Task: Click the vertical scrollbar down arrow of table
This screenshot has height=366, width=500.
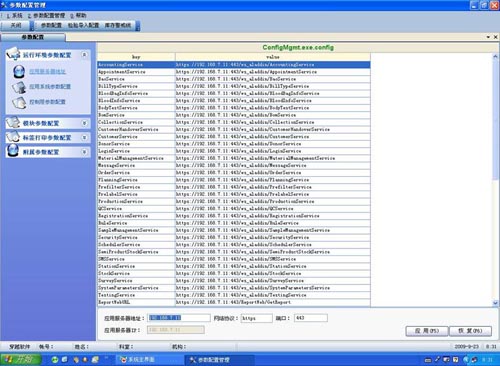Action: pos(495,303)
